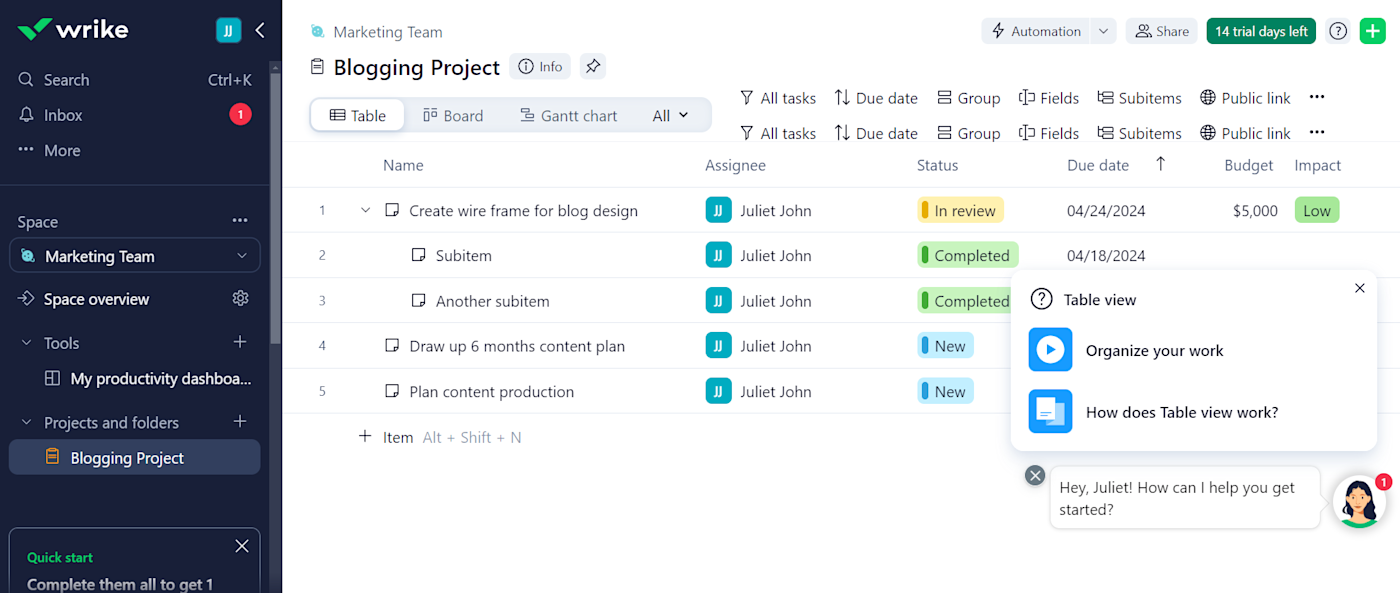This screenshot has width=1400, height=593.
Task: Open the Space three-dot options menu
Action: tap(240, 221)
